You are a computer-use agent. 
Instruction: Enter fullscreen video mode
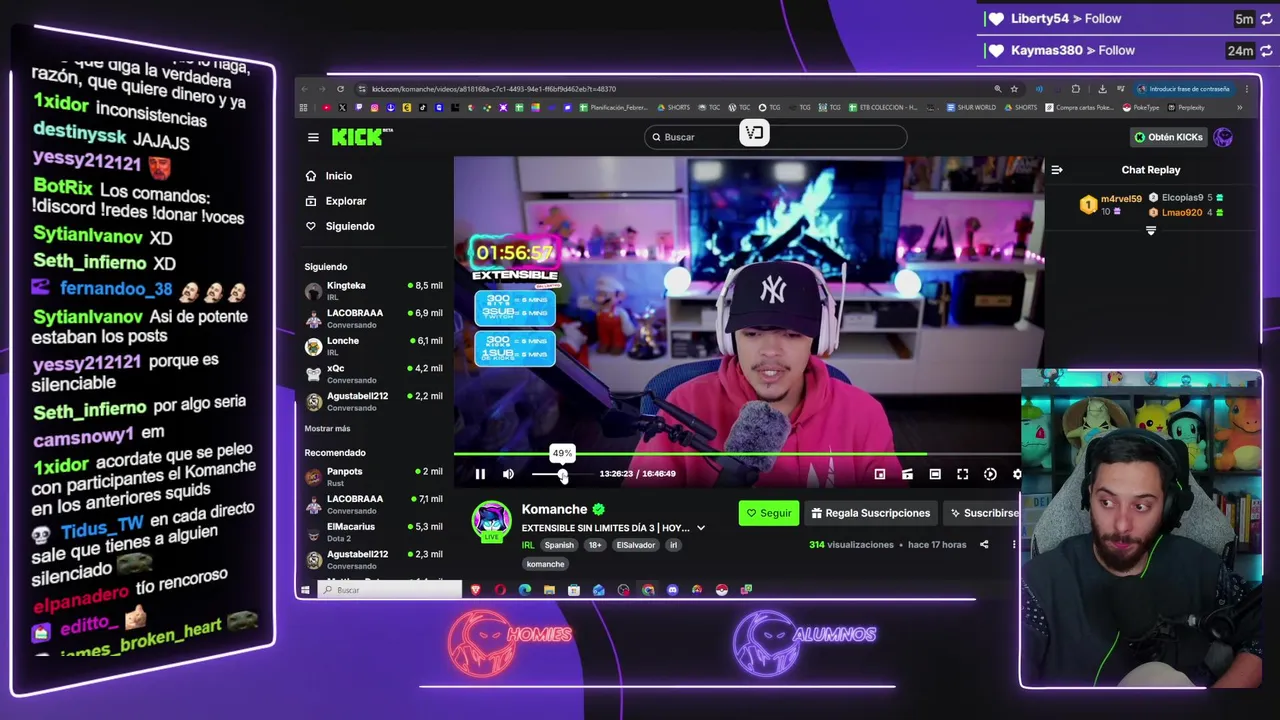tap(962, 474)
